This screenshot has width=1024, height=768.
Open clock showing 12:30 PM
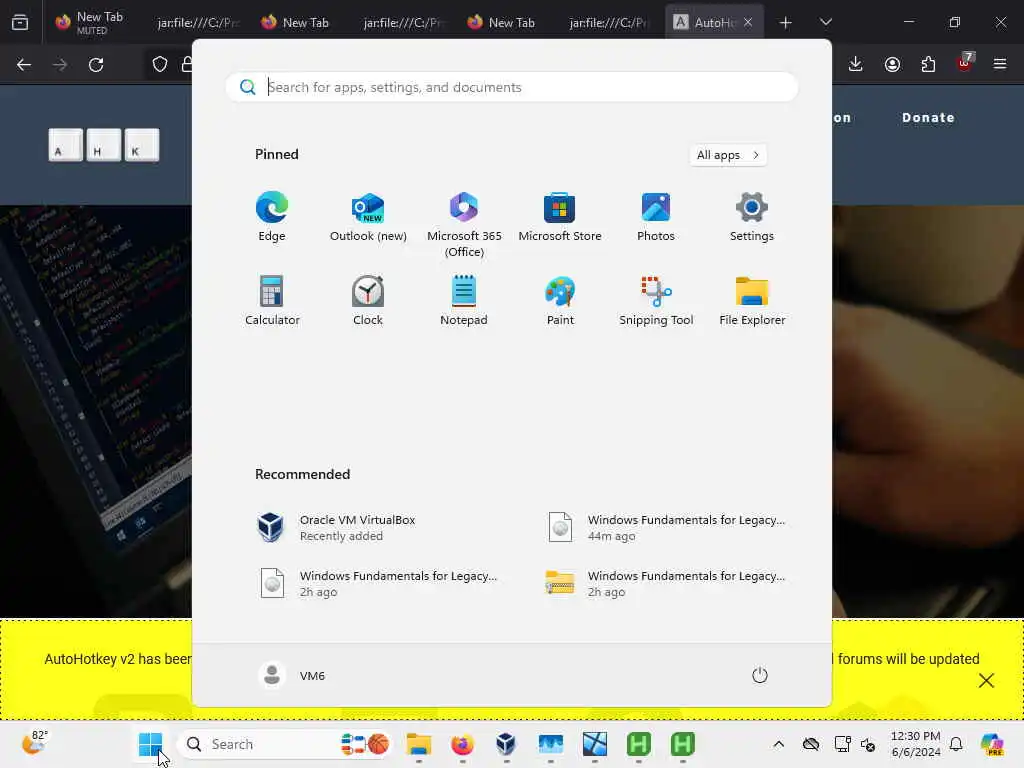pyautogui.click(x=916, y=744)
